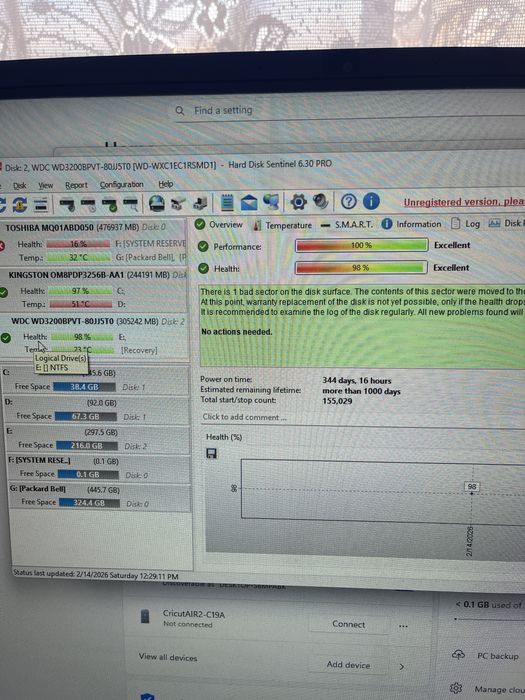Select the E: partition (297.5 GB) row

pyautogui.click(x=97, y=439)
